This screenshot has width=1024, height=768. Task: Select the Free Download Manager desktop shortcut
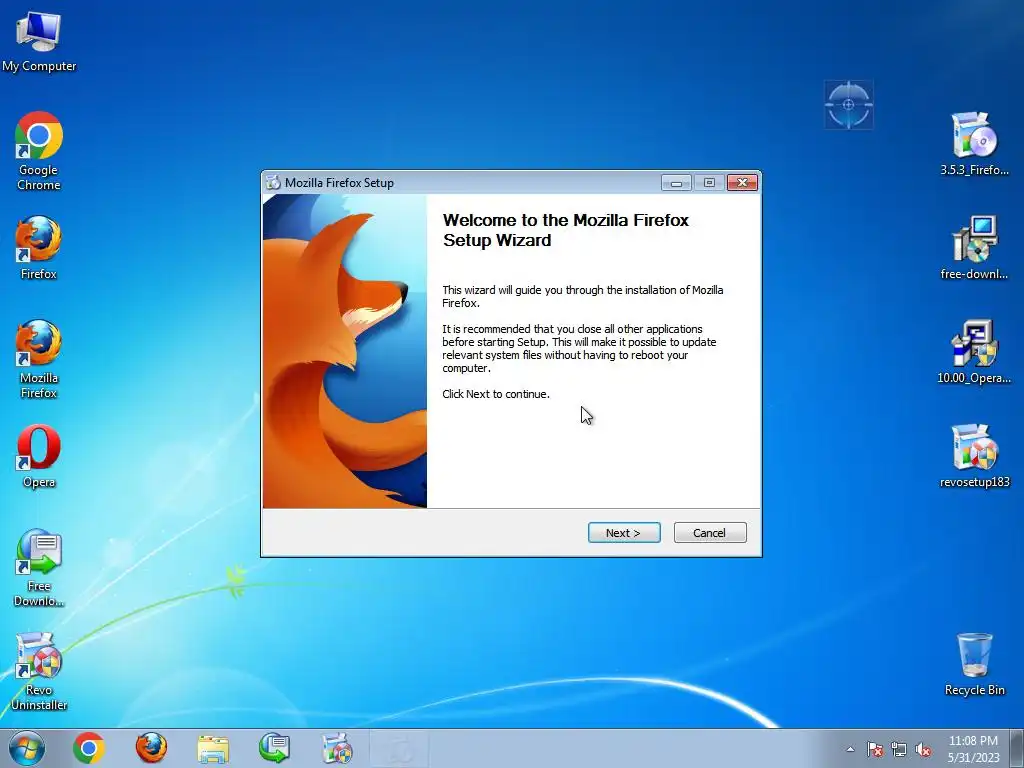click(39, 568)
